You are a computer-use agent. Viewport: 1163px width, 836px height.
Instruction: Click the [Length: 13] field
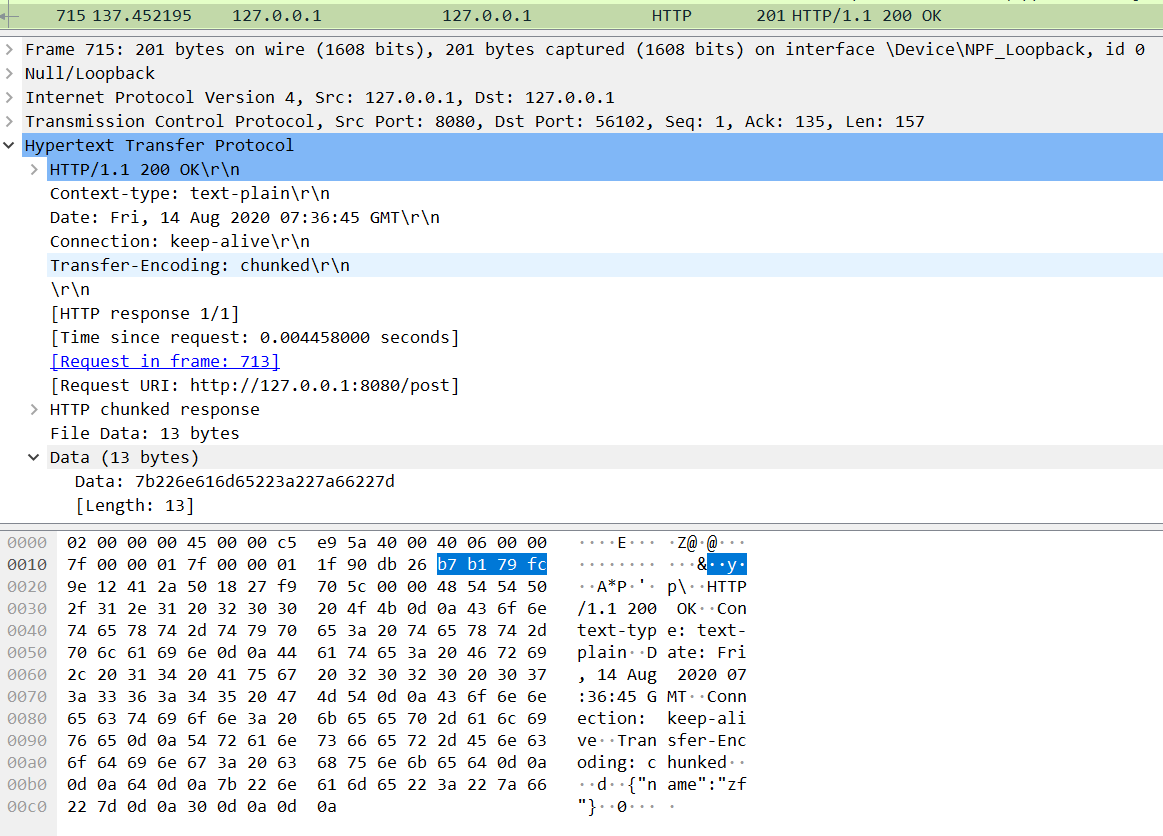tap(134, 505)
